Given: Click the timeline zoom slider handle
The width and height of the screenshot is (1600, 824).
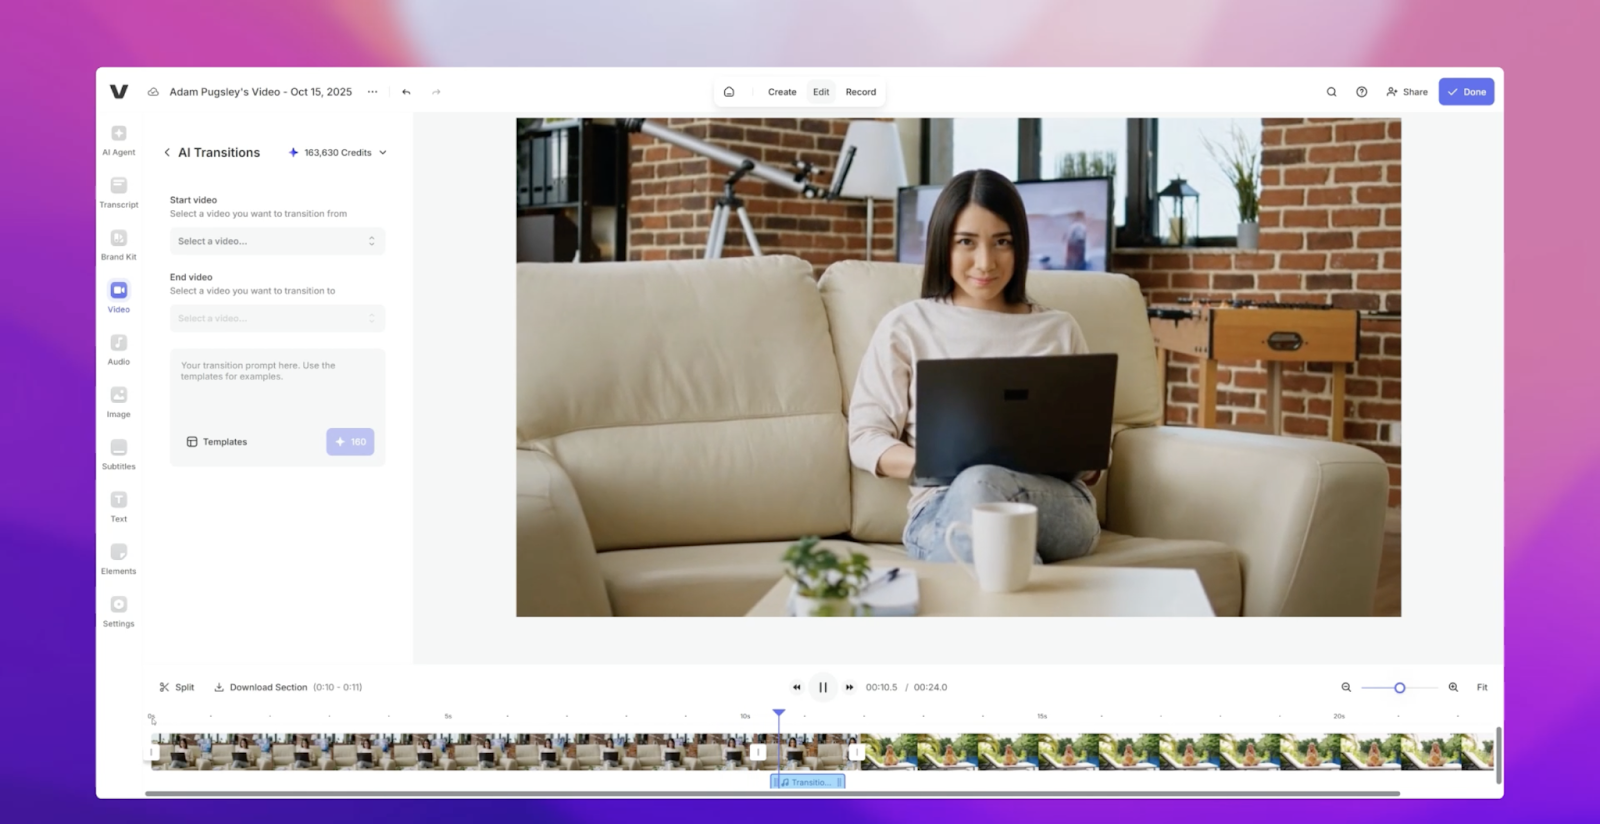Looking at the screenshot, I should pos(1399,687).
